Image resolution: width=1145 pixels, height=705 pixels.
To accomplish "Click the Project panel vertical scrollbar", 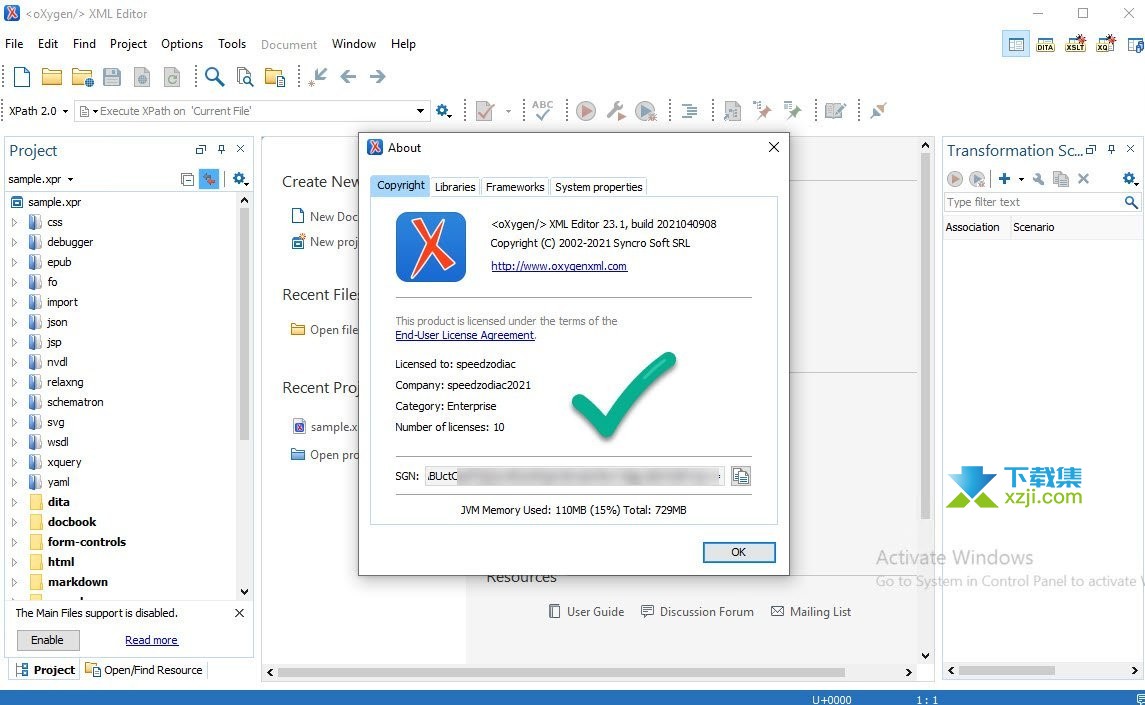I will point(244,324).
